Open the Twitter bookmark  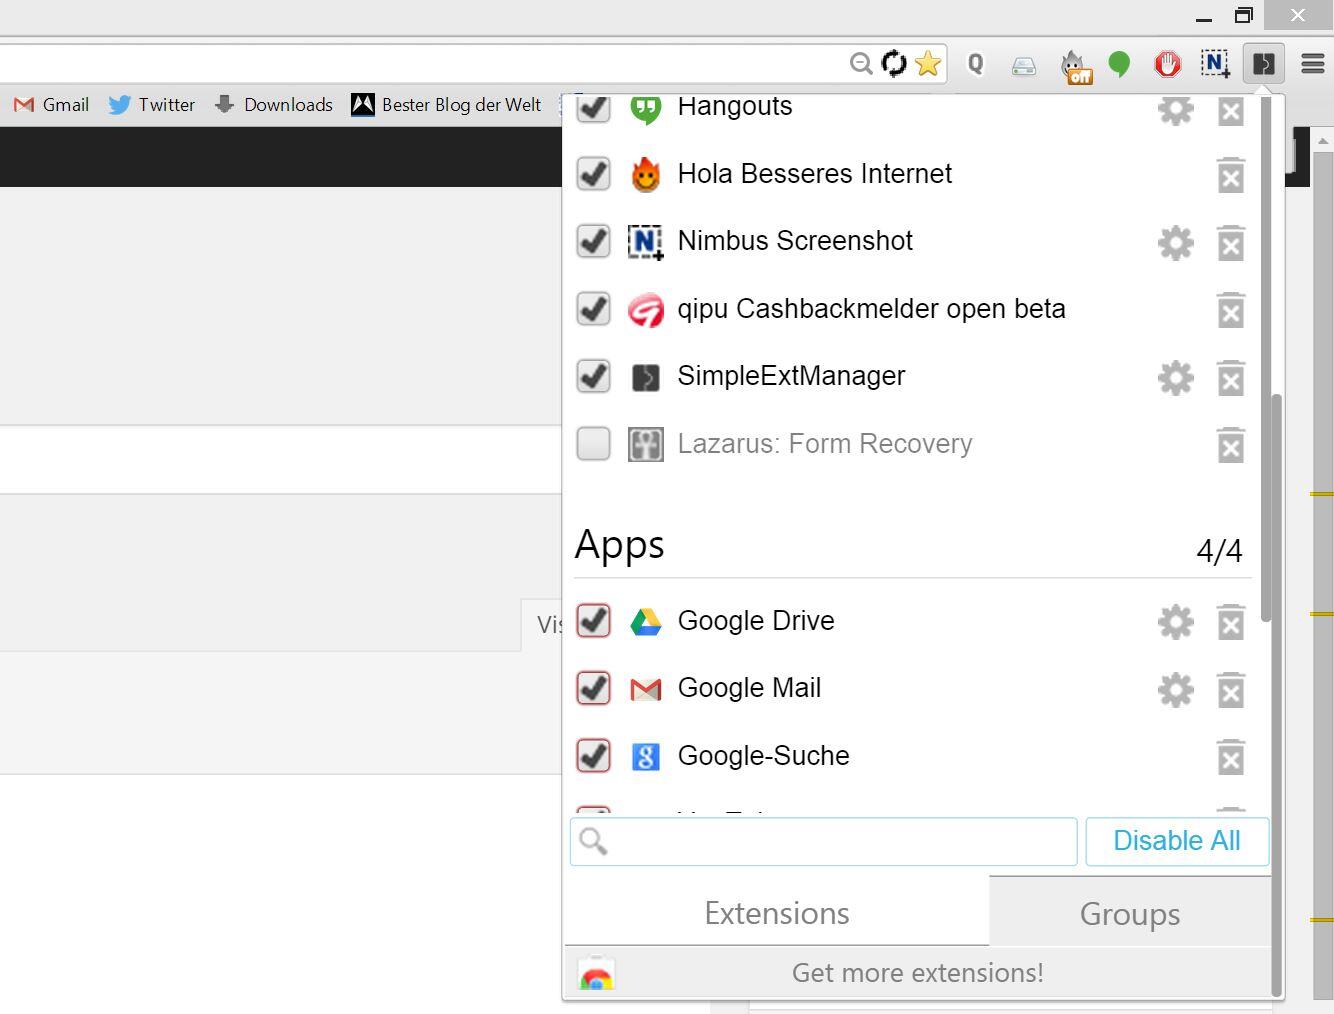(x=152, y=105)
